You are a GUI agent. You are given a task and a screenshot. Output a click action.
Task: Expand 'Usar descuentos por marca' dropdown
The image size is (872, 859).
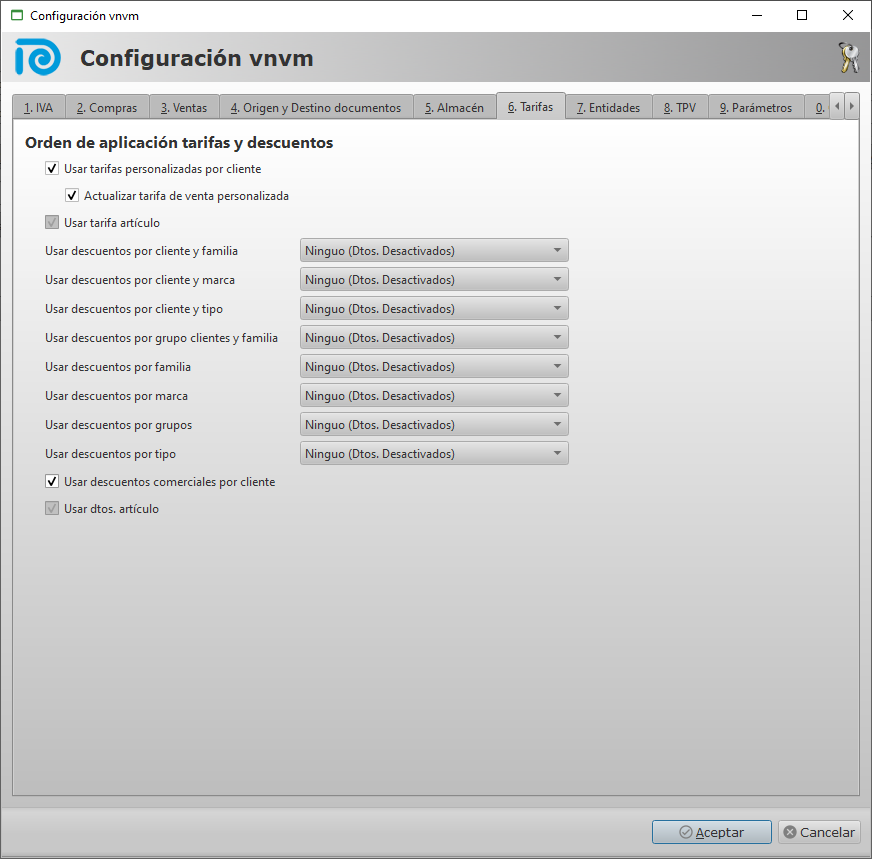pyautogui.click(x=434, y=396)
